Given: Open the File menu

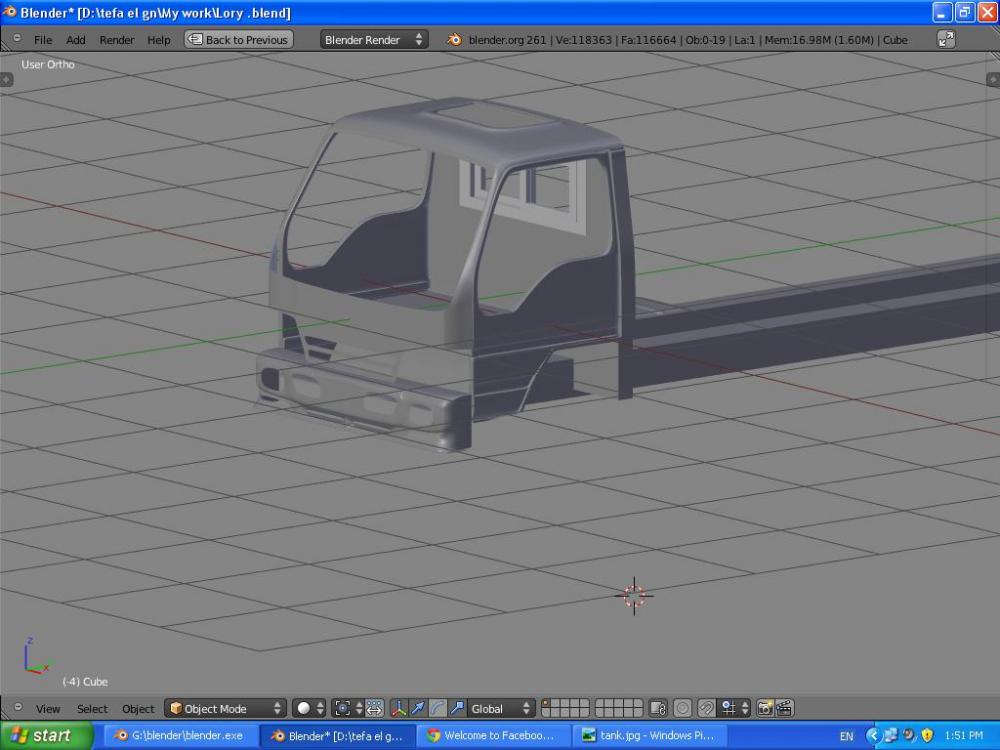Looking at the screenshot, I should click(43, 40).
